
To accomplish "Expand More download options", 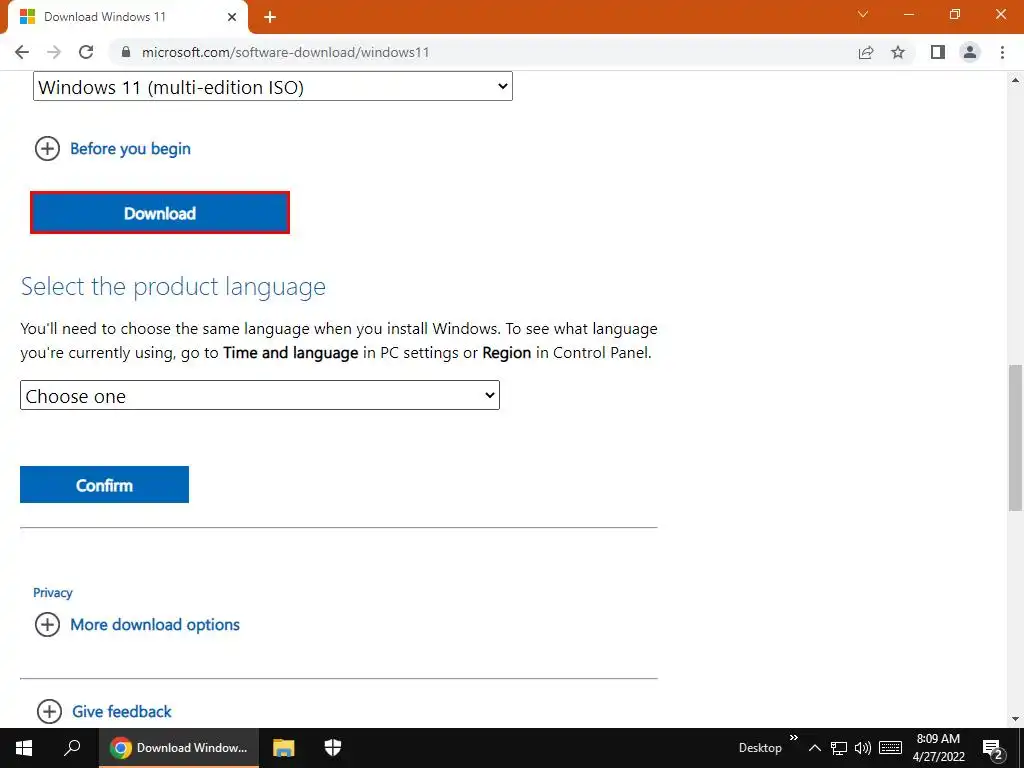I will (137, 625).
